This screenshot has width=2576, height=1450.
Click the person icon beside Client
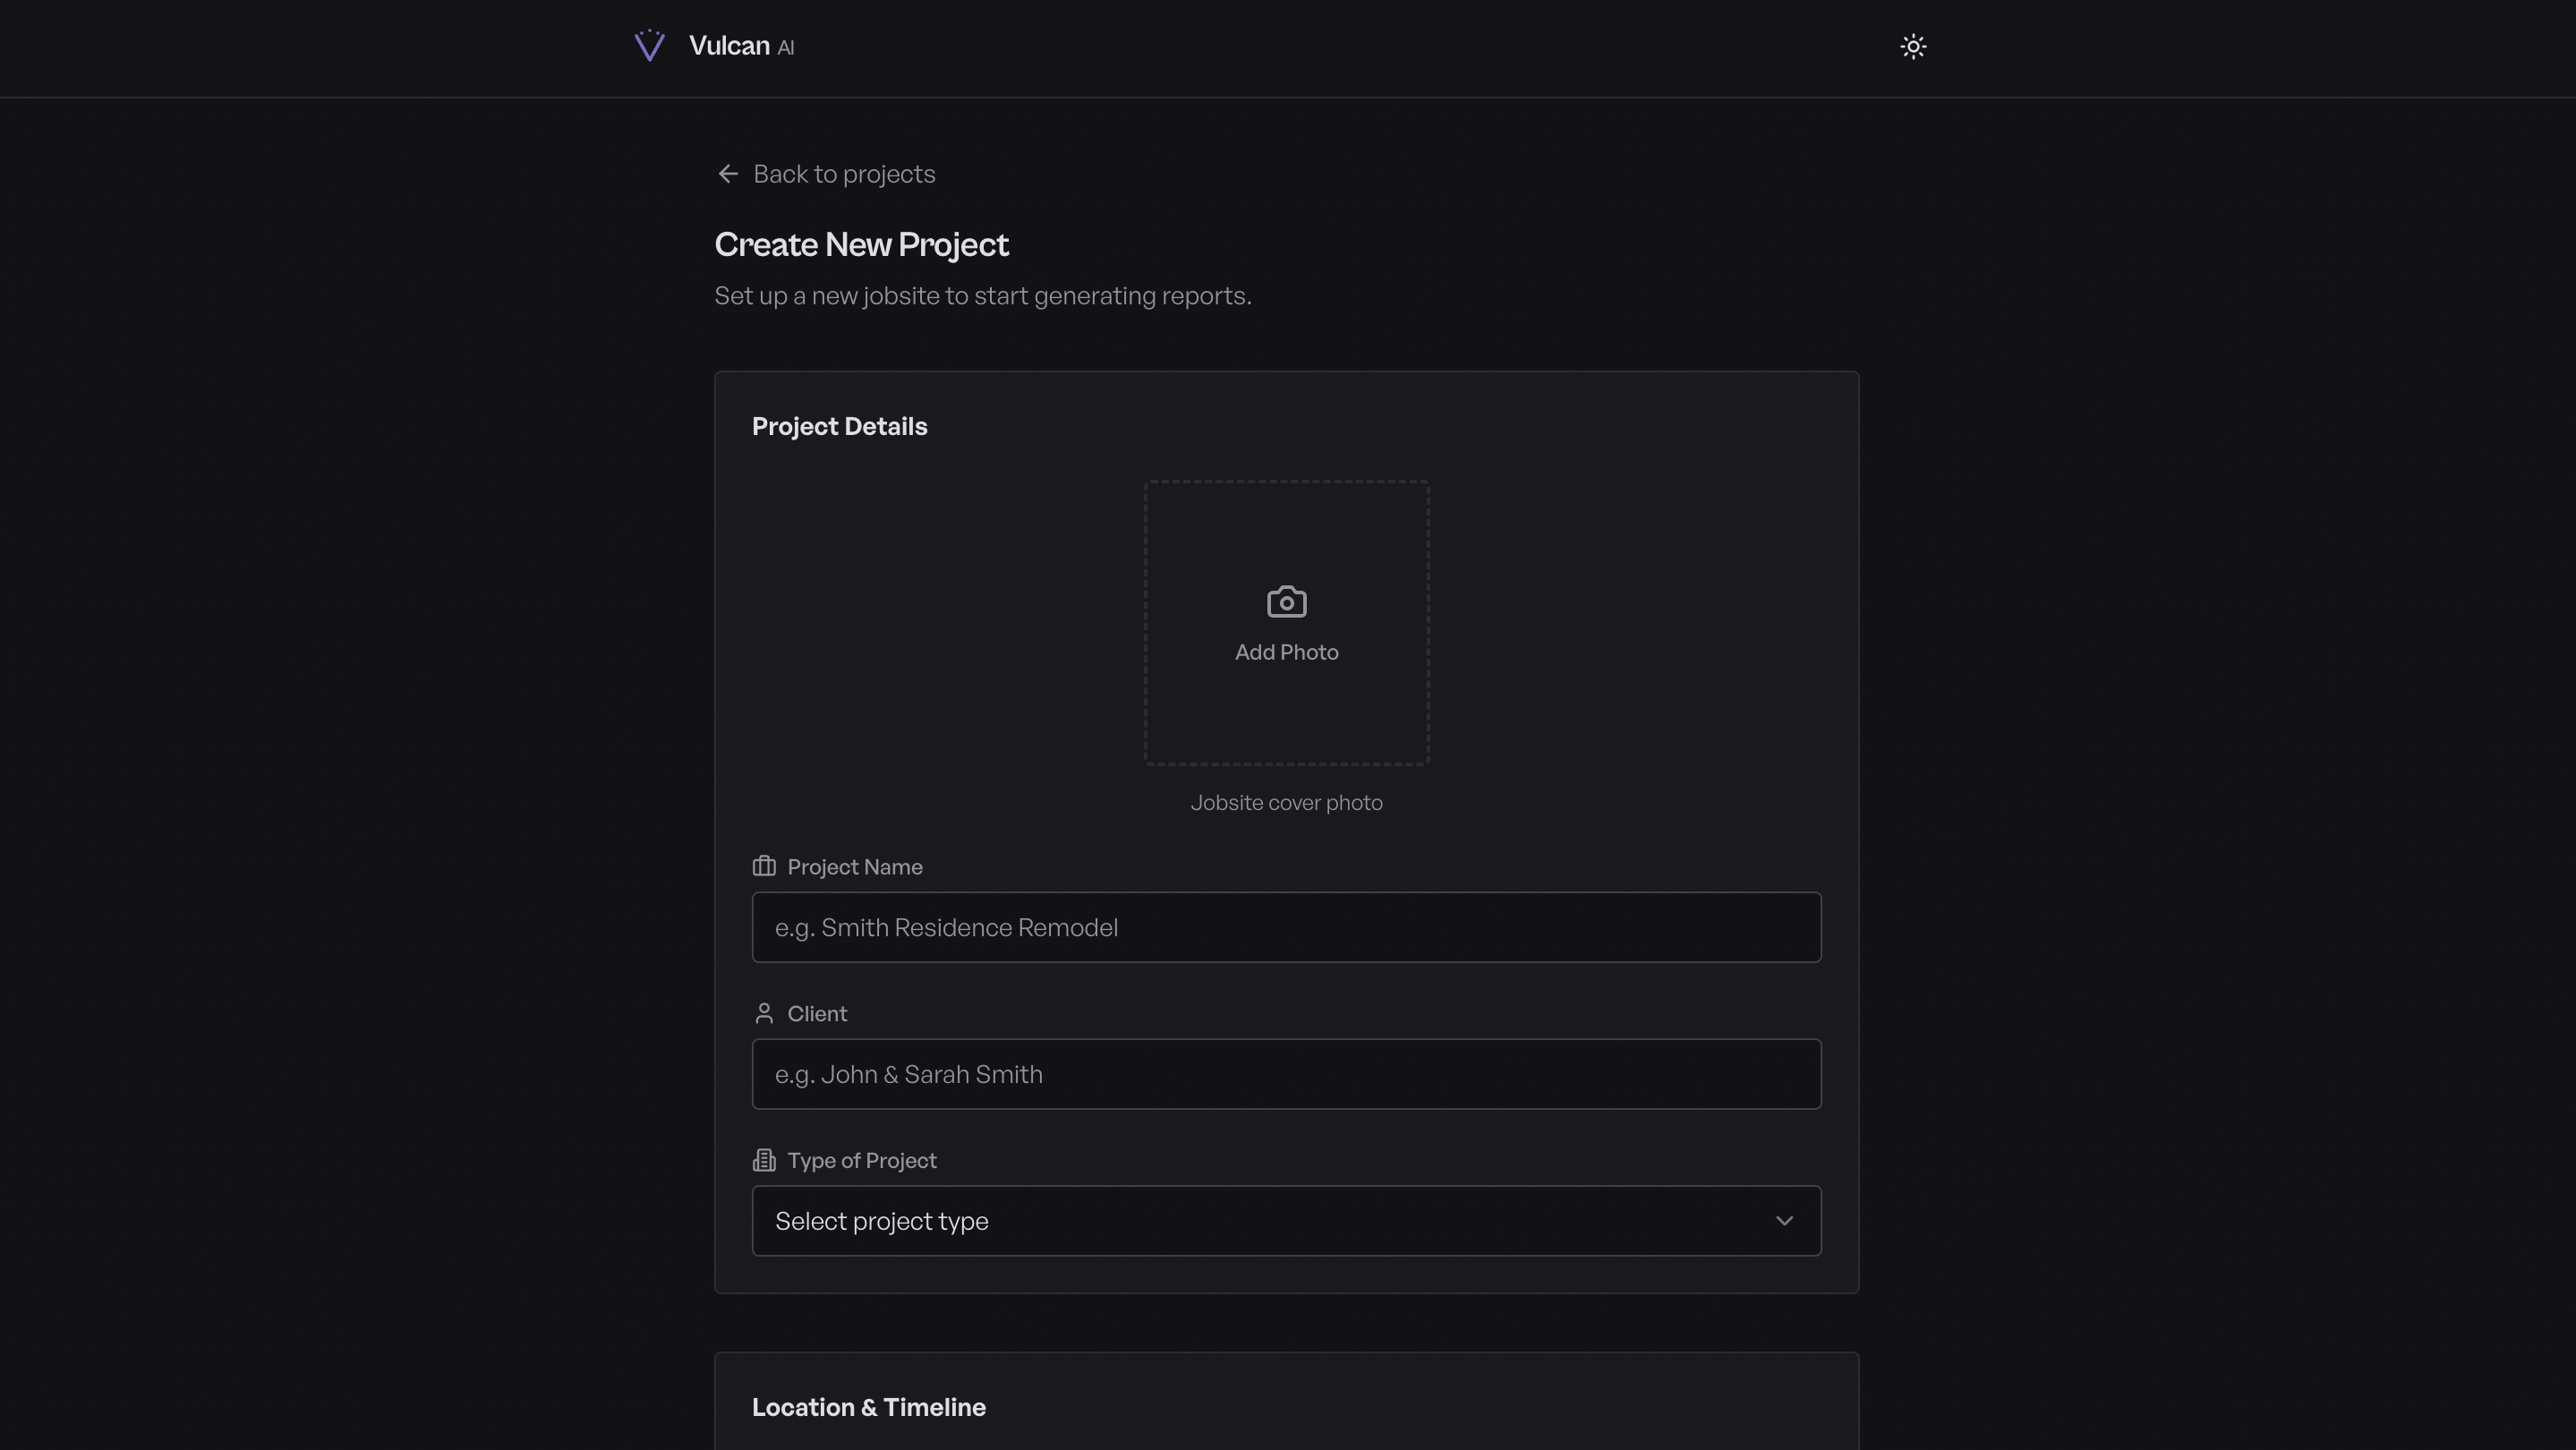tap(764, 1013)
